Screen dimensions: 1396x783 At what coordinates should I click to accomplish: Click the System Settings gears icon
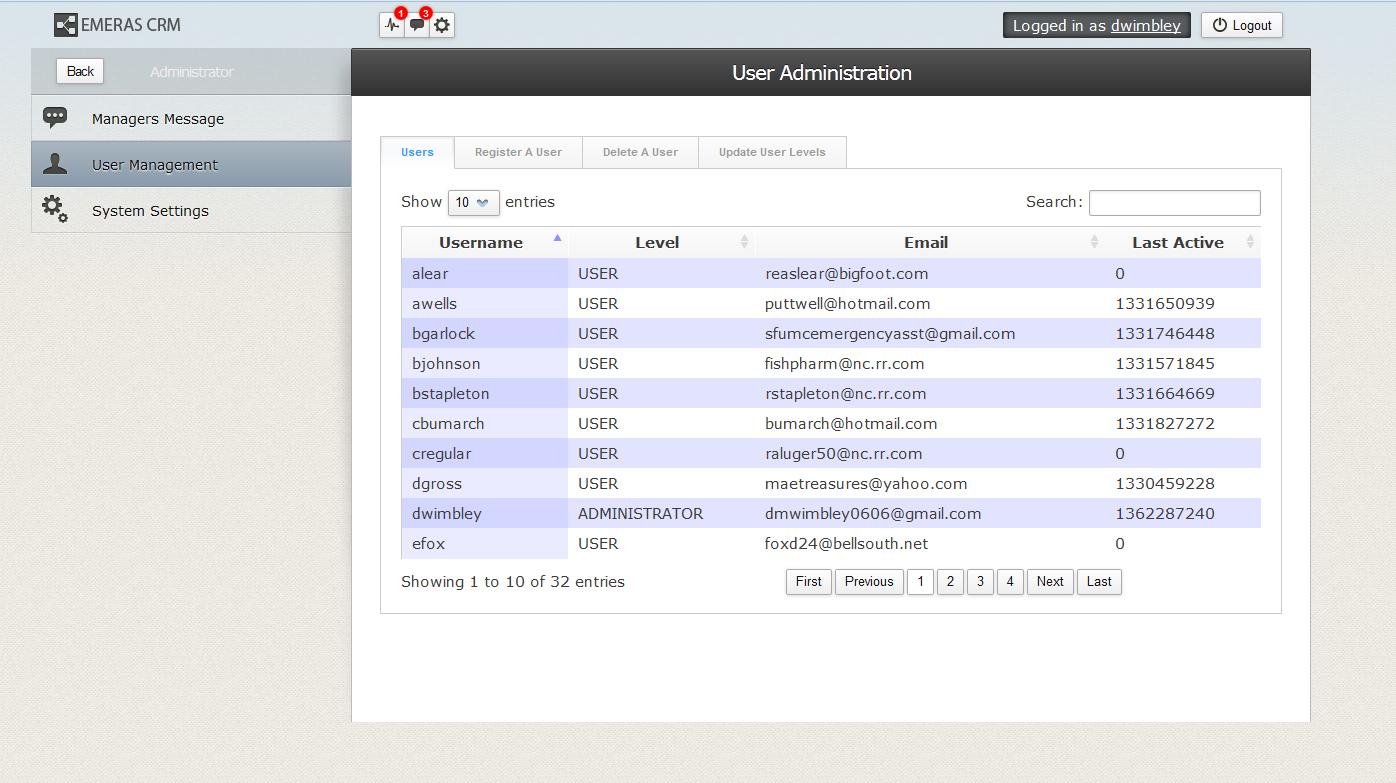coord(55,210)
